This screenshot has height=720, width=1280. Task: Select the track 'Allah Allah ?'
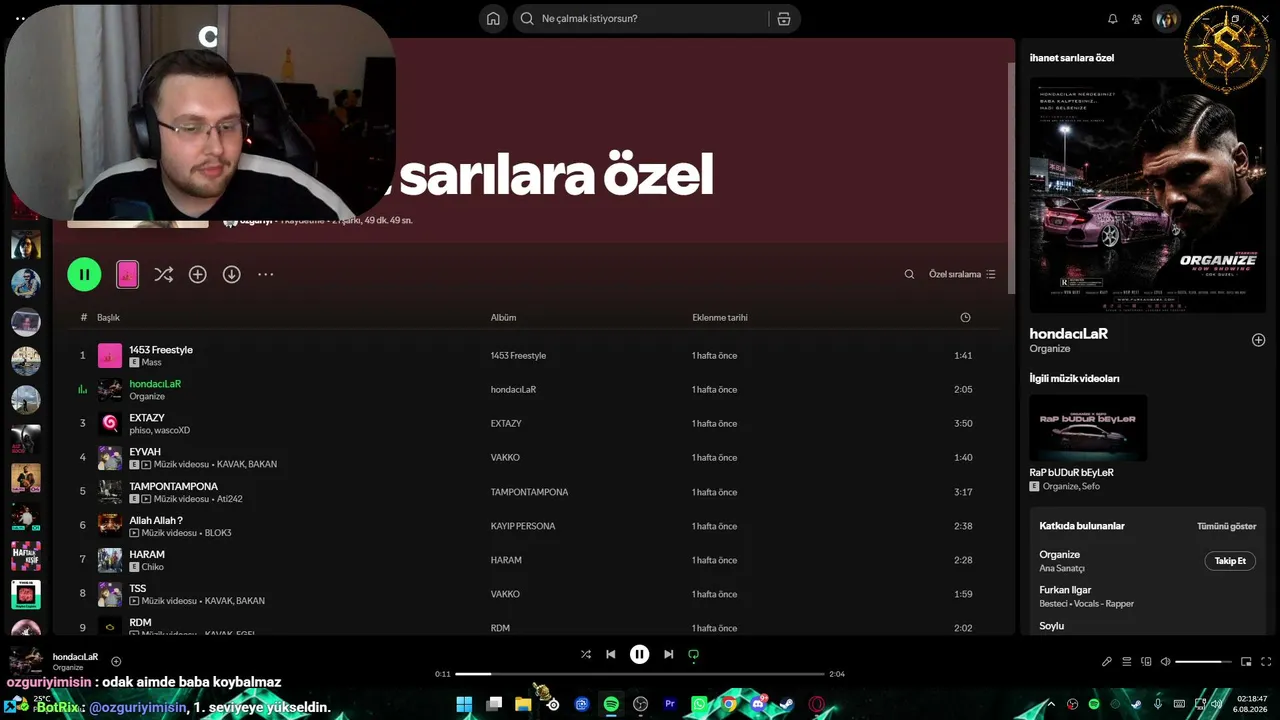pos(156,520)
